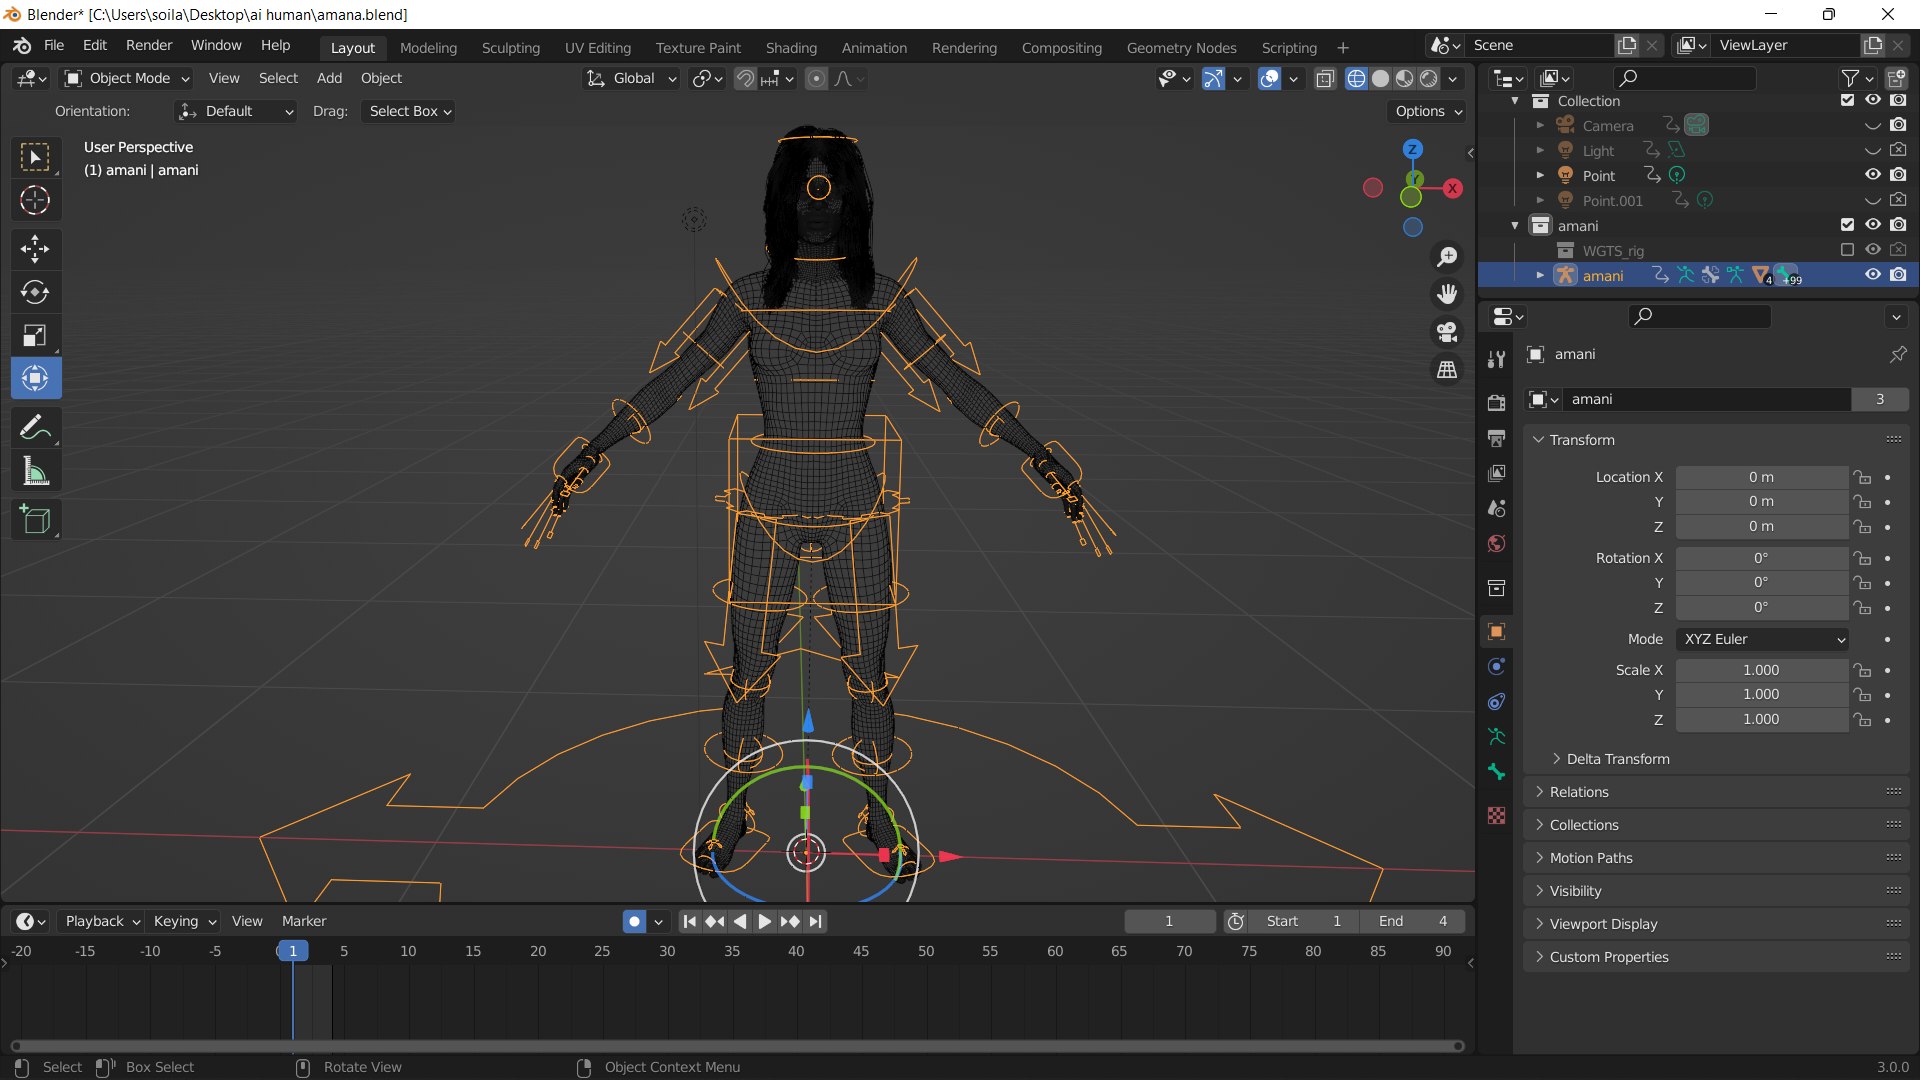Toggle snapping magnet in header
Image resolution: width=1920 pixels, height=1080 pixels.
click(745, 79)
